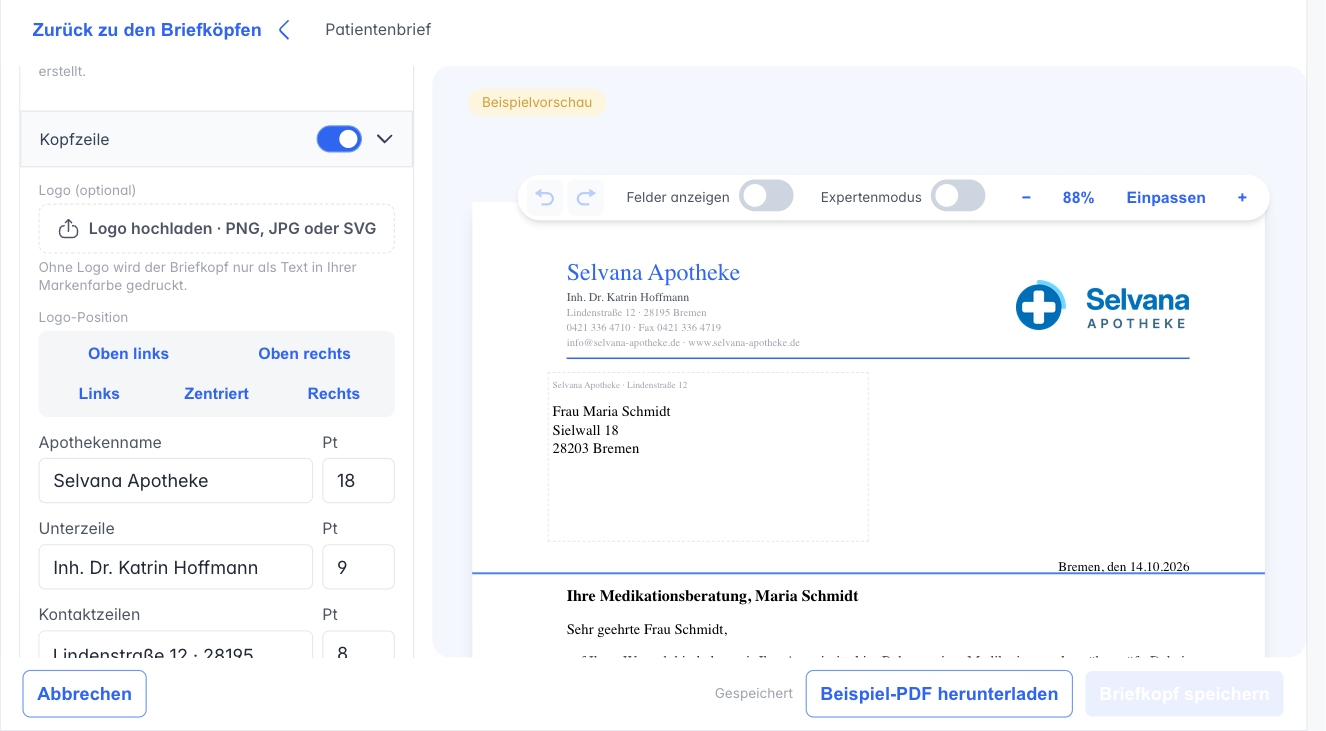Enable the Felder anzeigen switch
This screenshot has width=1326, height=731.
766,196
